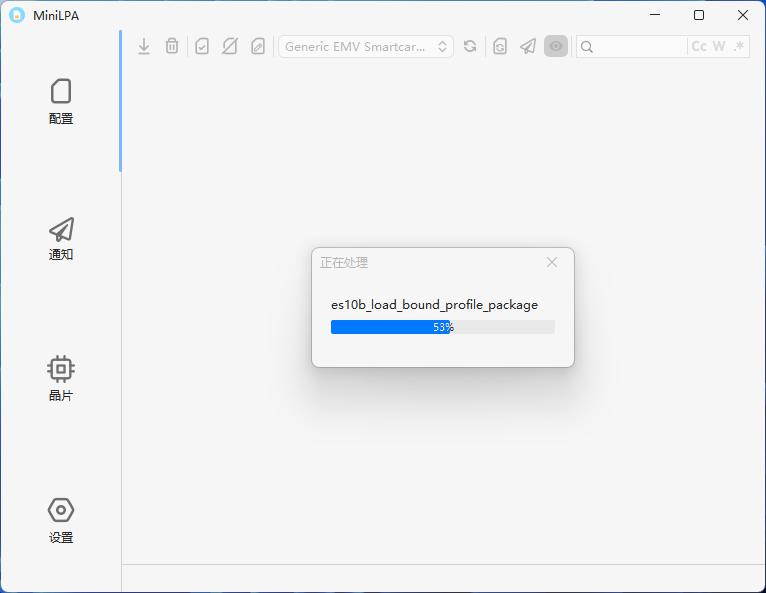Toggle regex search option
This screenshot has height=593, width=766.
[739, 46]
